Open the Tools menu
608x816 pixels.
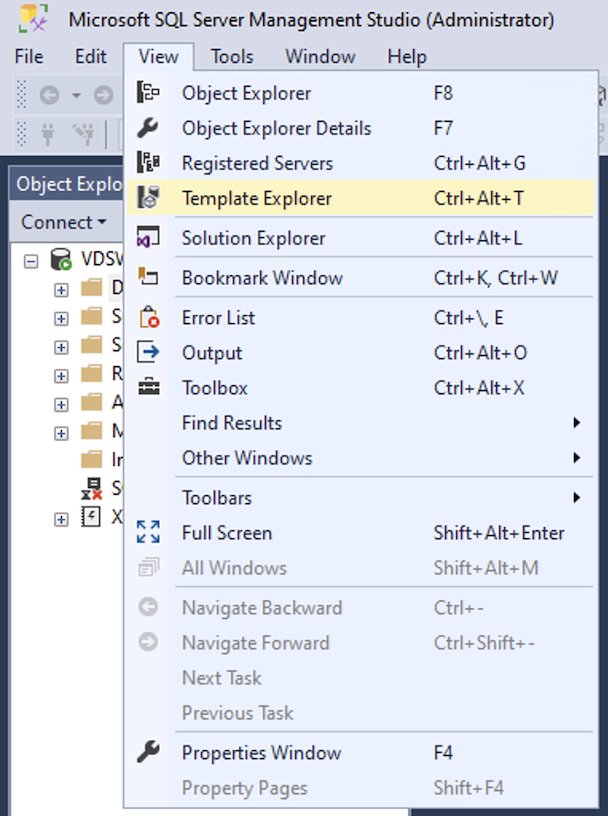pos(232,57)
